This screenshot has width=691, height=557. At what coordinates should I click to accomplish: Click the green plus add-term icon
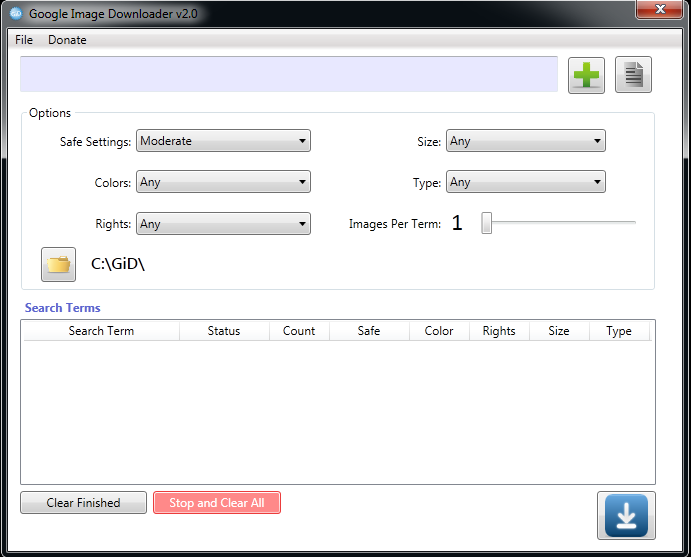pos(586,75)
